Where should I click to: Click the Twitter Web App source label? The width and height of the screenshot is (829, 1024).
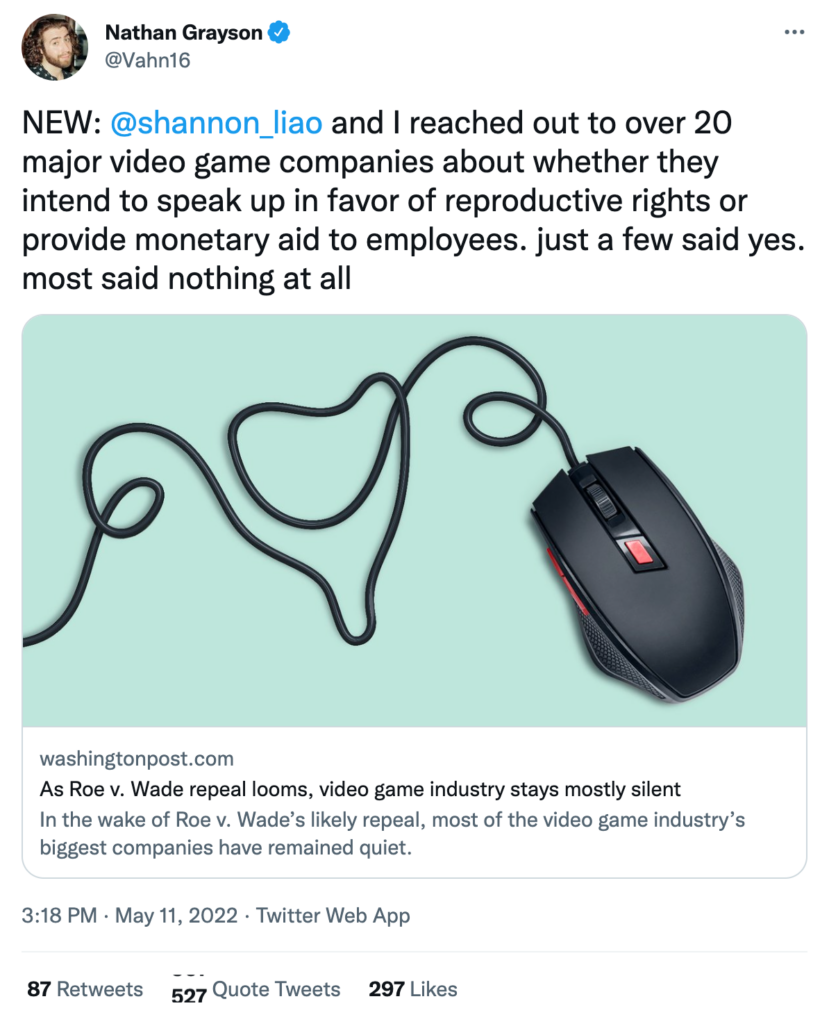click(333, 915)
